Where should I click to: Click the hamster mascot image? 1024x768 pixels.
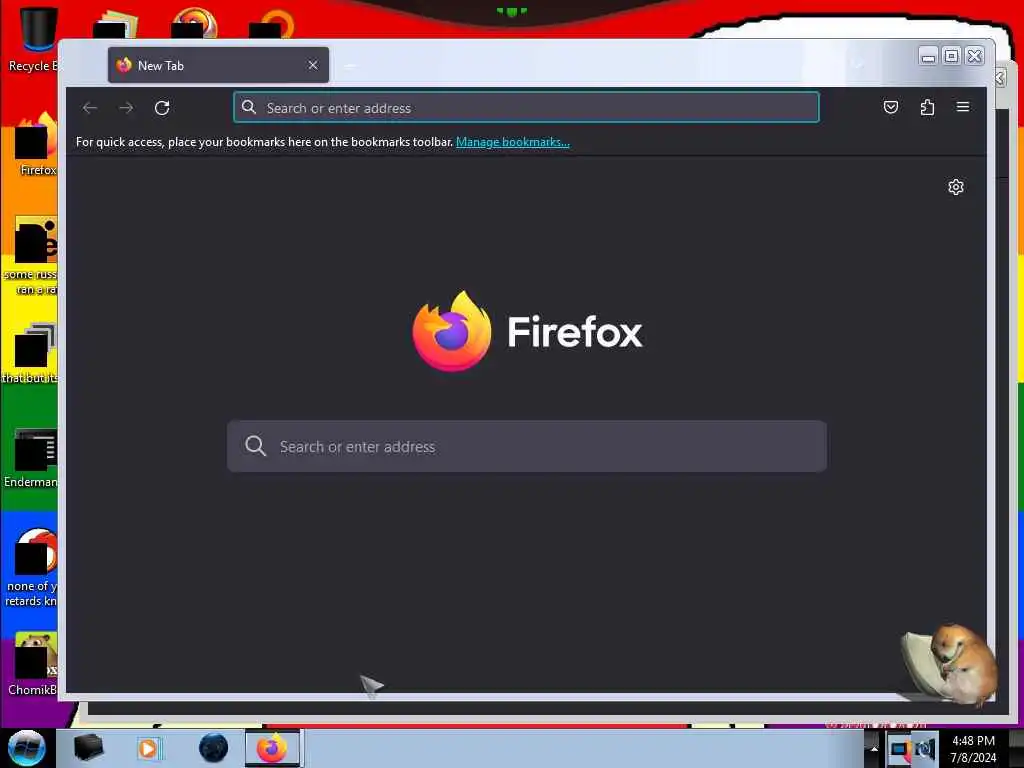(949, 665)
